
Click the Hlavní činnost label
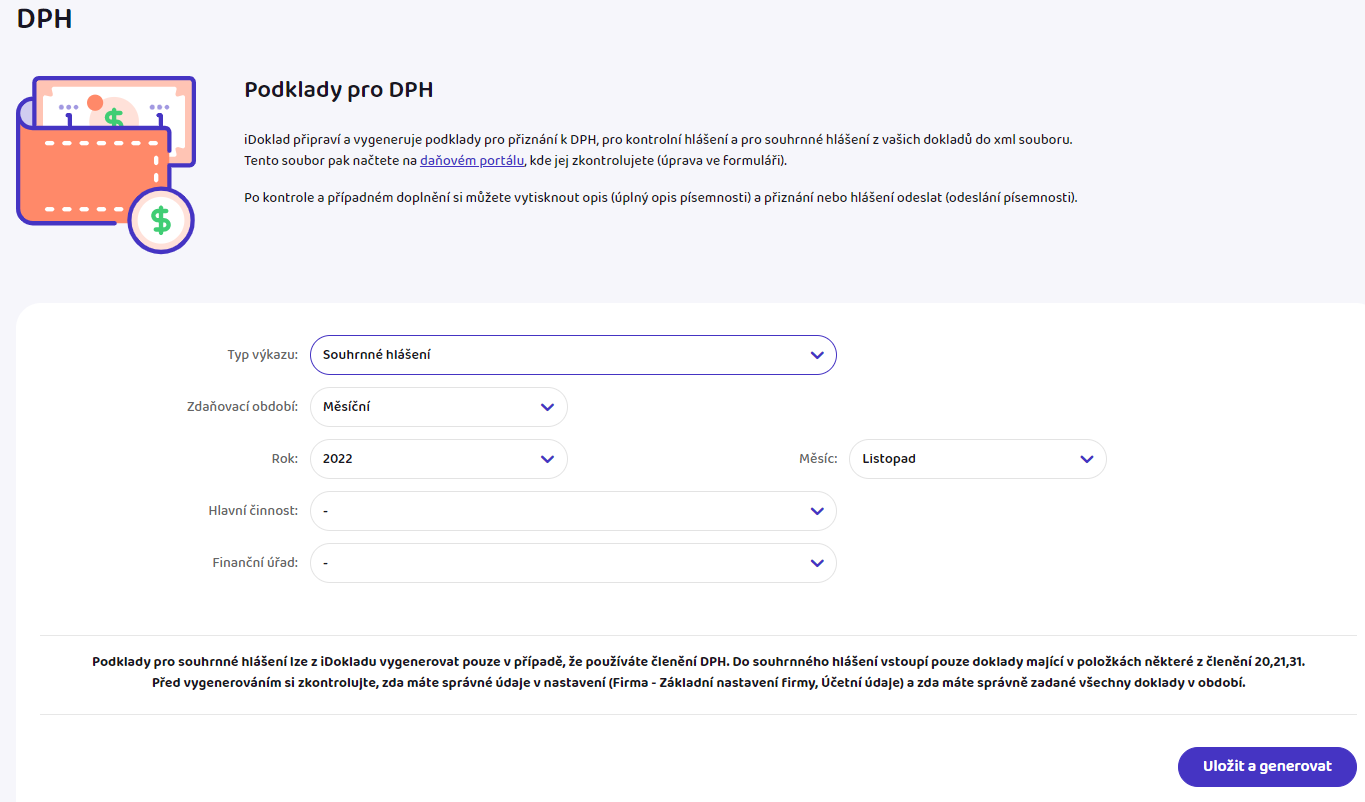pos(252,511)
